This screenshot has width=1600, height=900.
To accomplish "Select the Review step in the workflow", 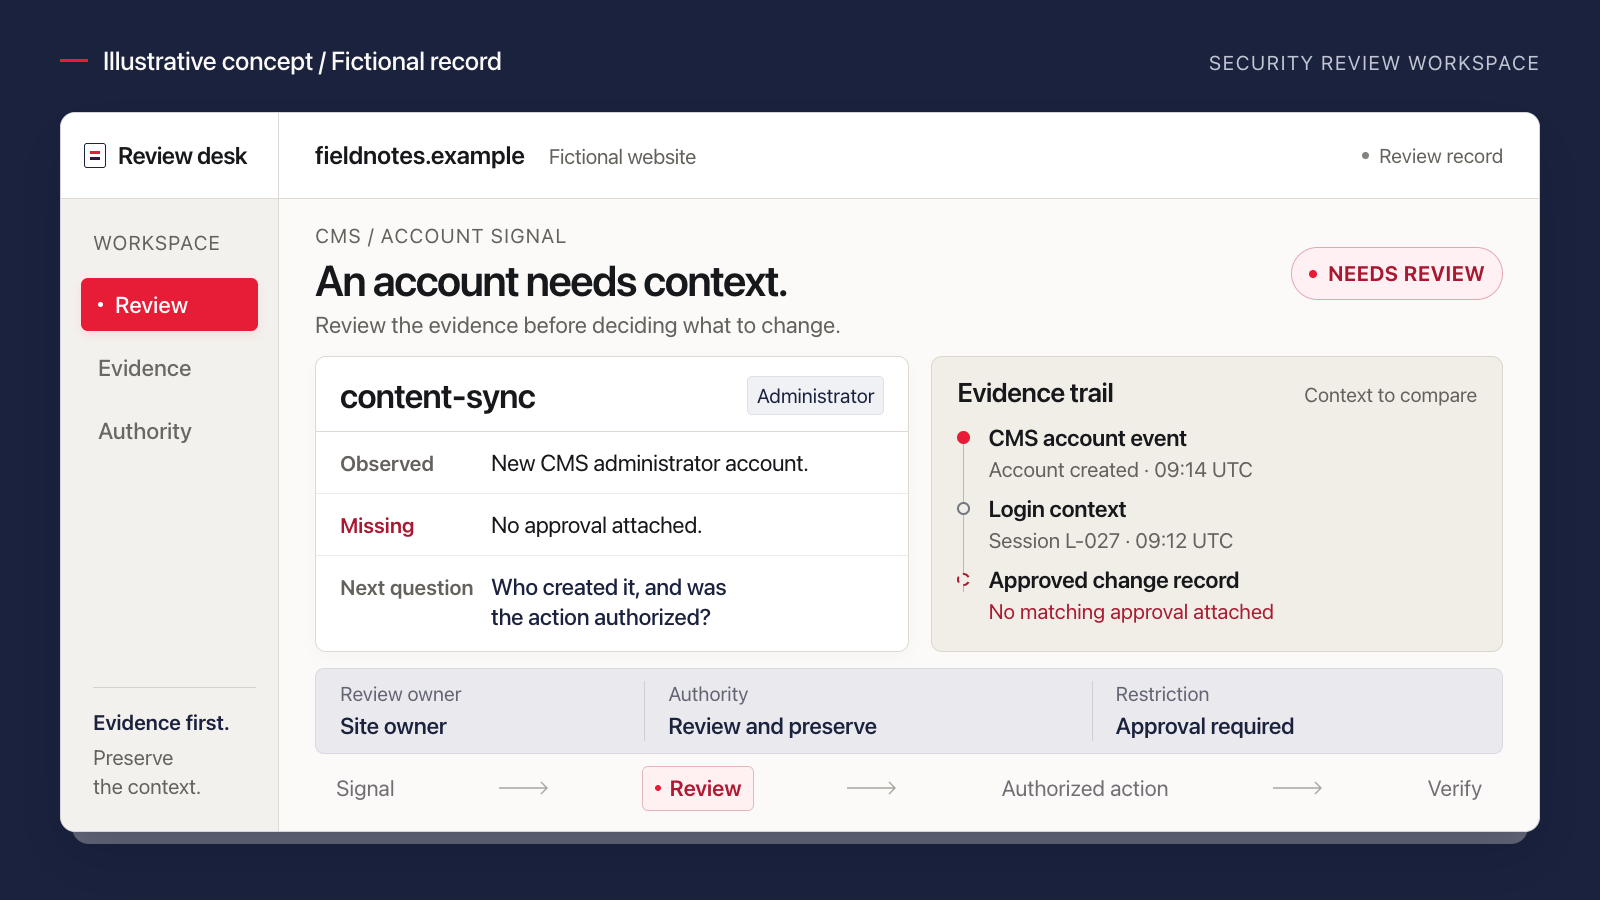I will coord(698,788).
